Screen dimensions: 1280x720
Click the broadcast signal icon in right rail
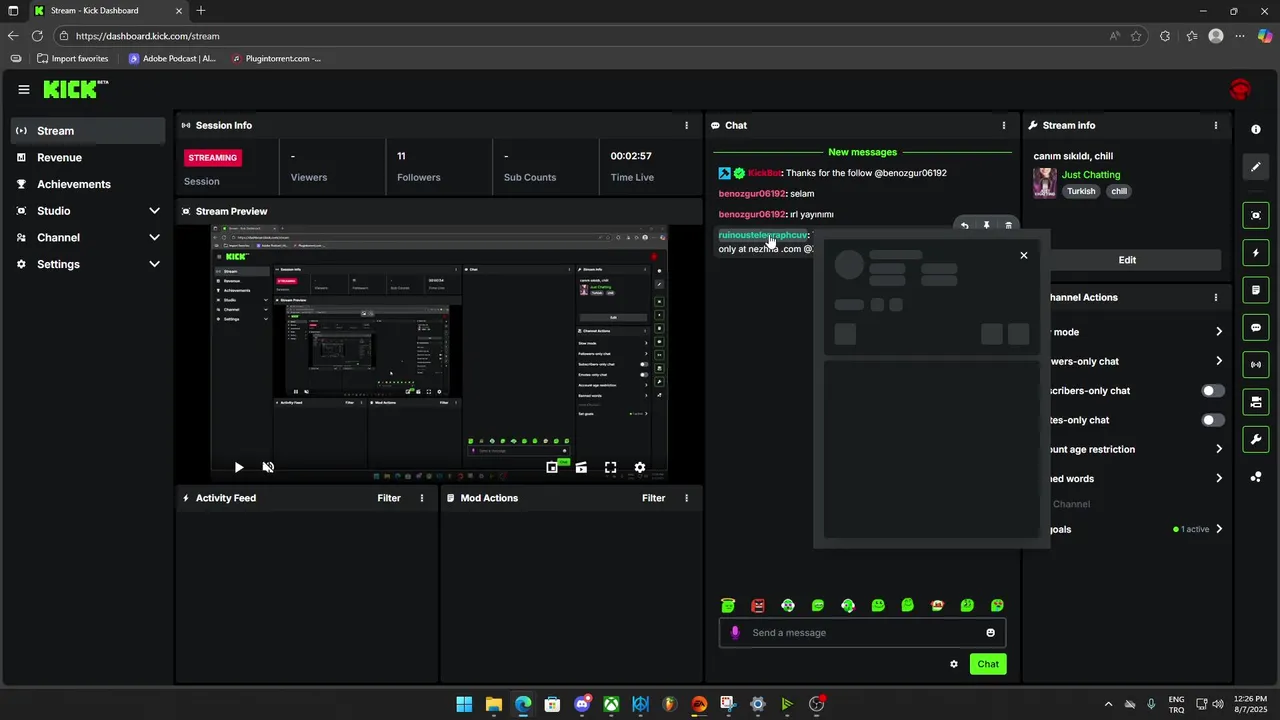tap(1256, 365)
